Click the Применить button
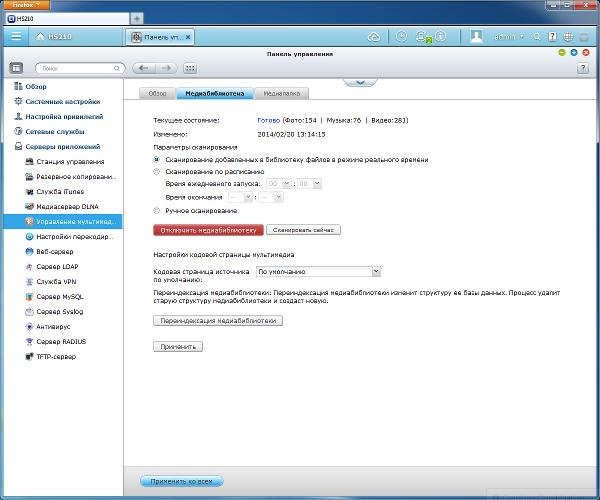The height and width of the screenshot is (500, 600). pyautogui.click(x=178, y=347)
